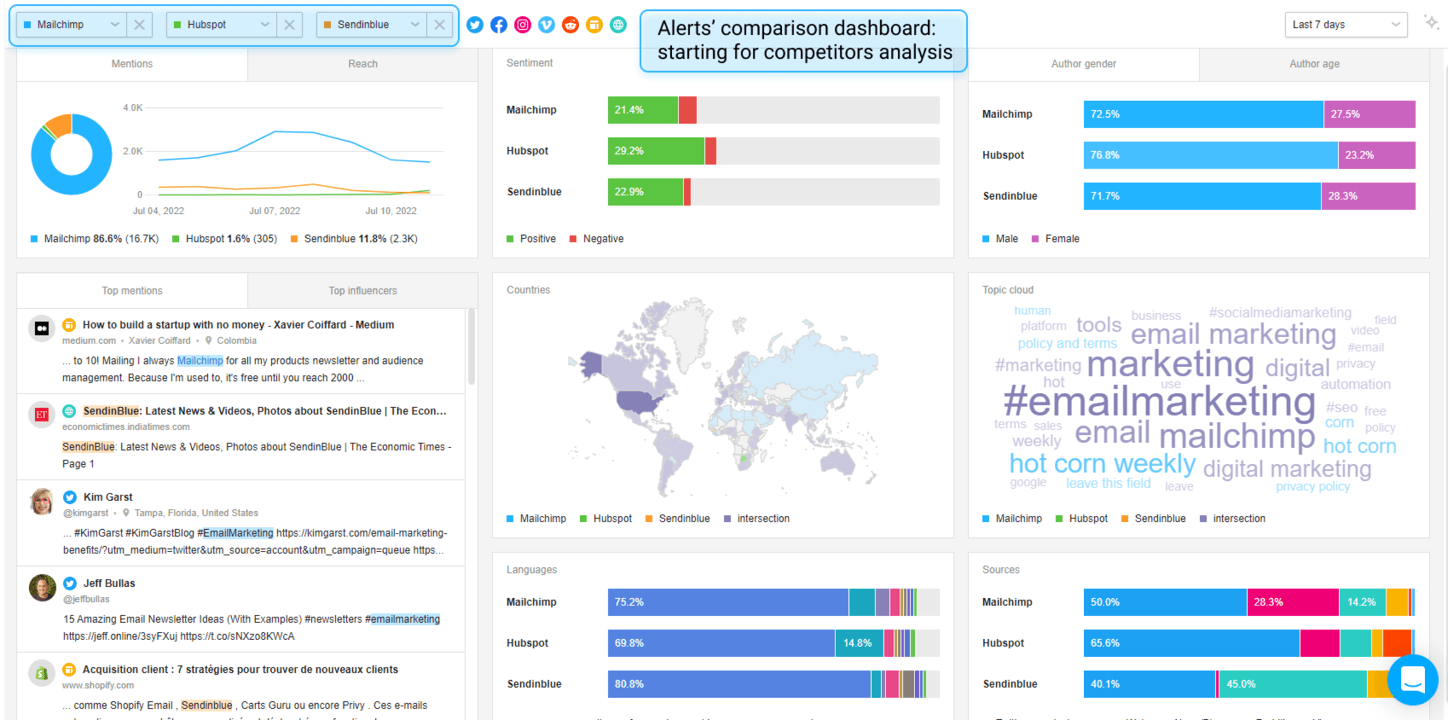Image resolution: width=1448 pixels, height=720 pixels.
Task: Open the Hubspot alert dropdown arrow
Action: point(263,24)
